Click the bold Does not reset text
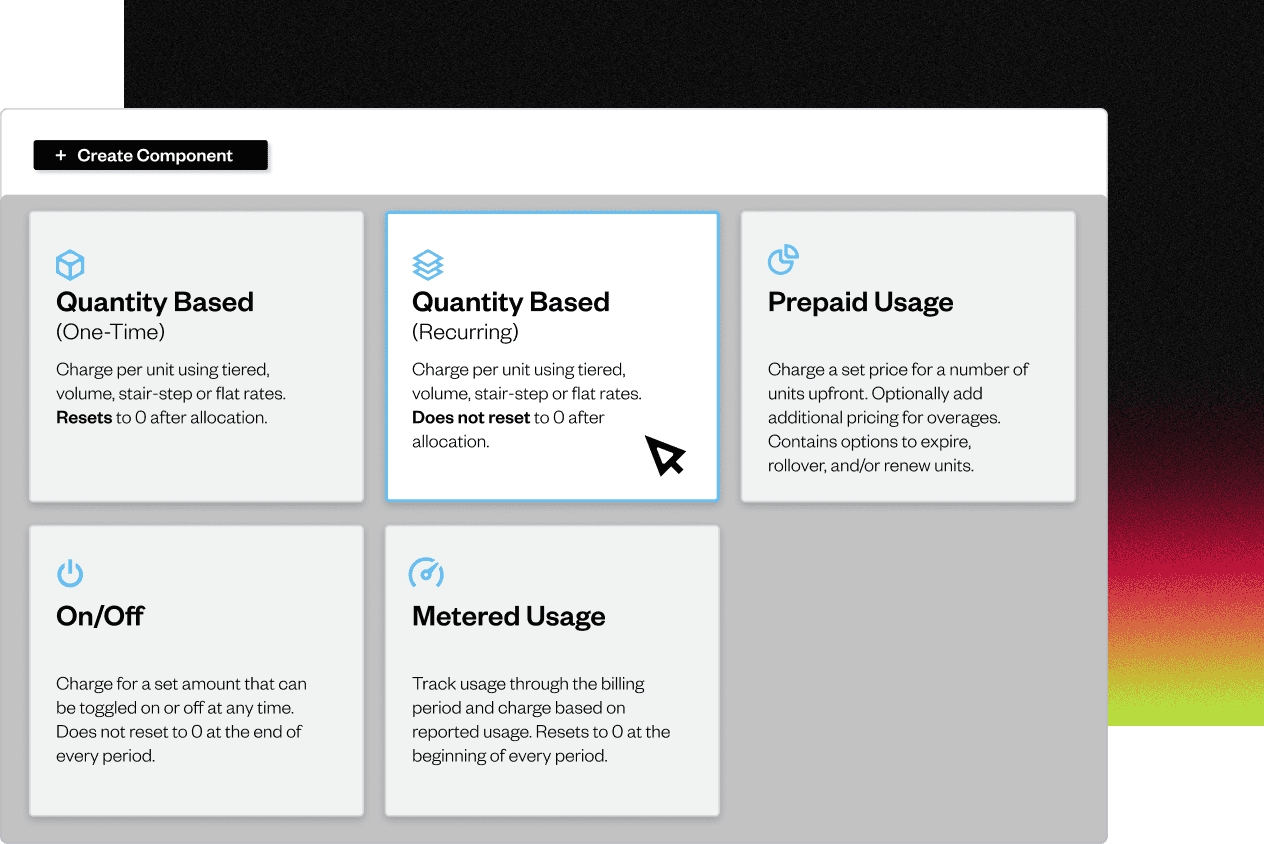This screenshot has height=844, width=1264. (x=471, y=418)
